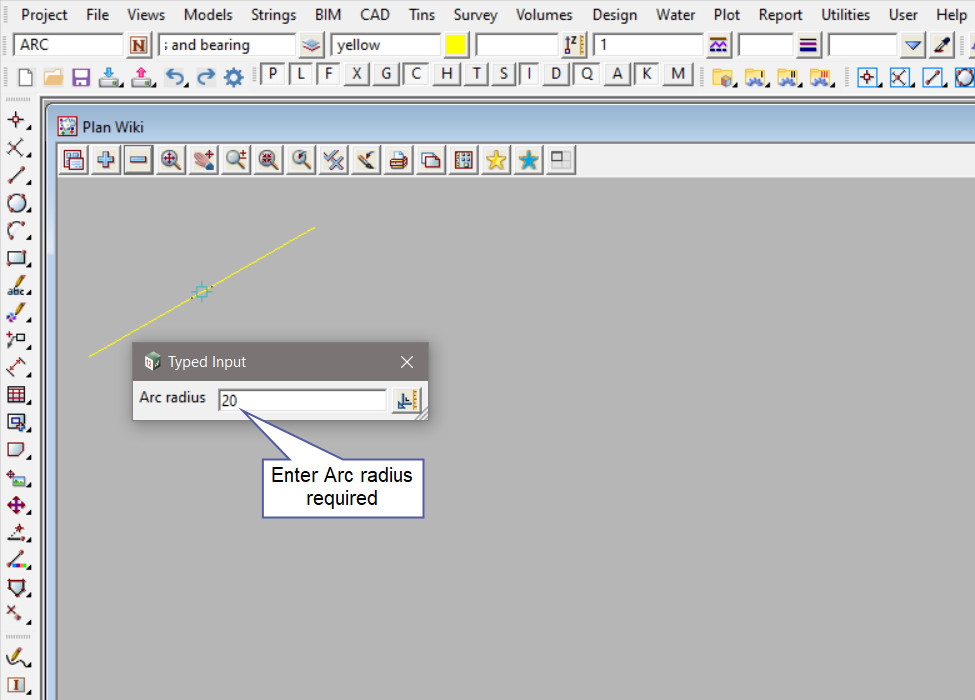The height and width of the screenshot is (700, 975).
Task: Click the undo arrow icon
Action: 175,77
